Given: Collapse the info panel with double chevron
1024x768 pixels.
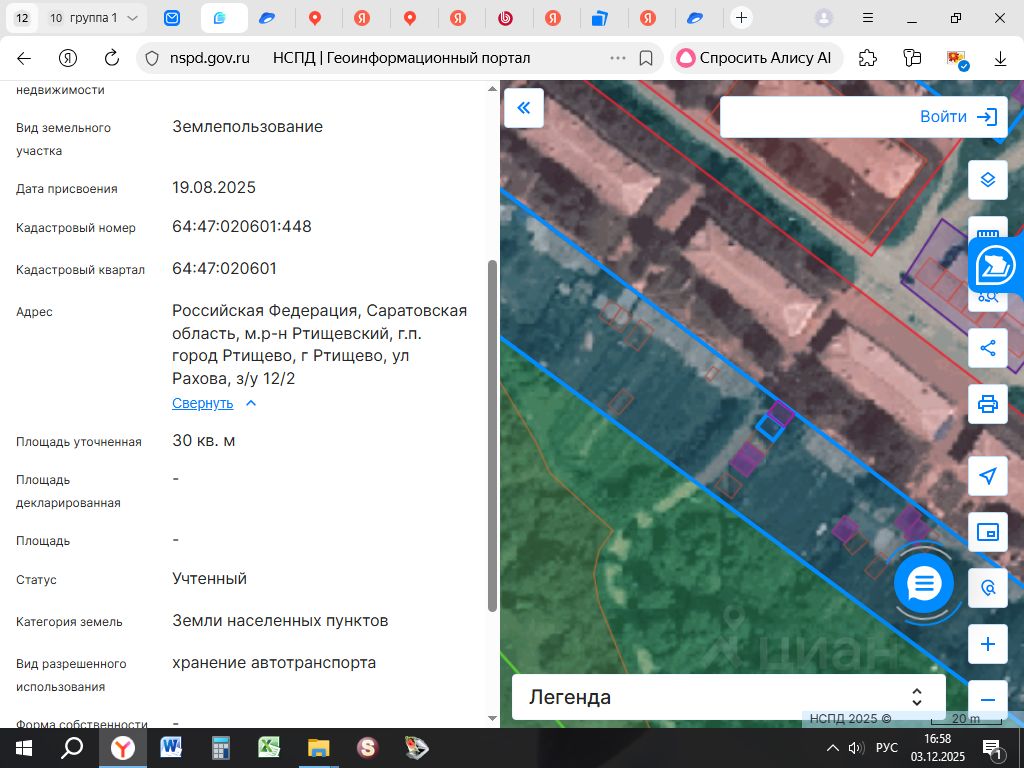Looking at the screenshot, I should tap(524, 108).
